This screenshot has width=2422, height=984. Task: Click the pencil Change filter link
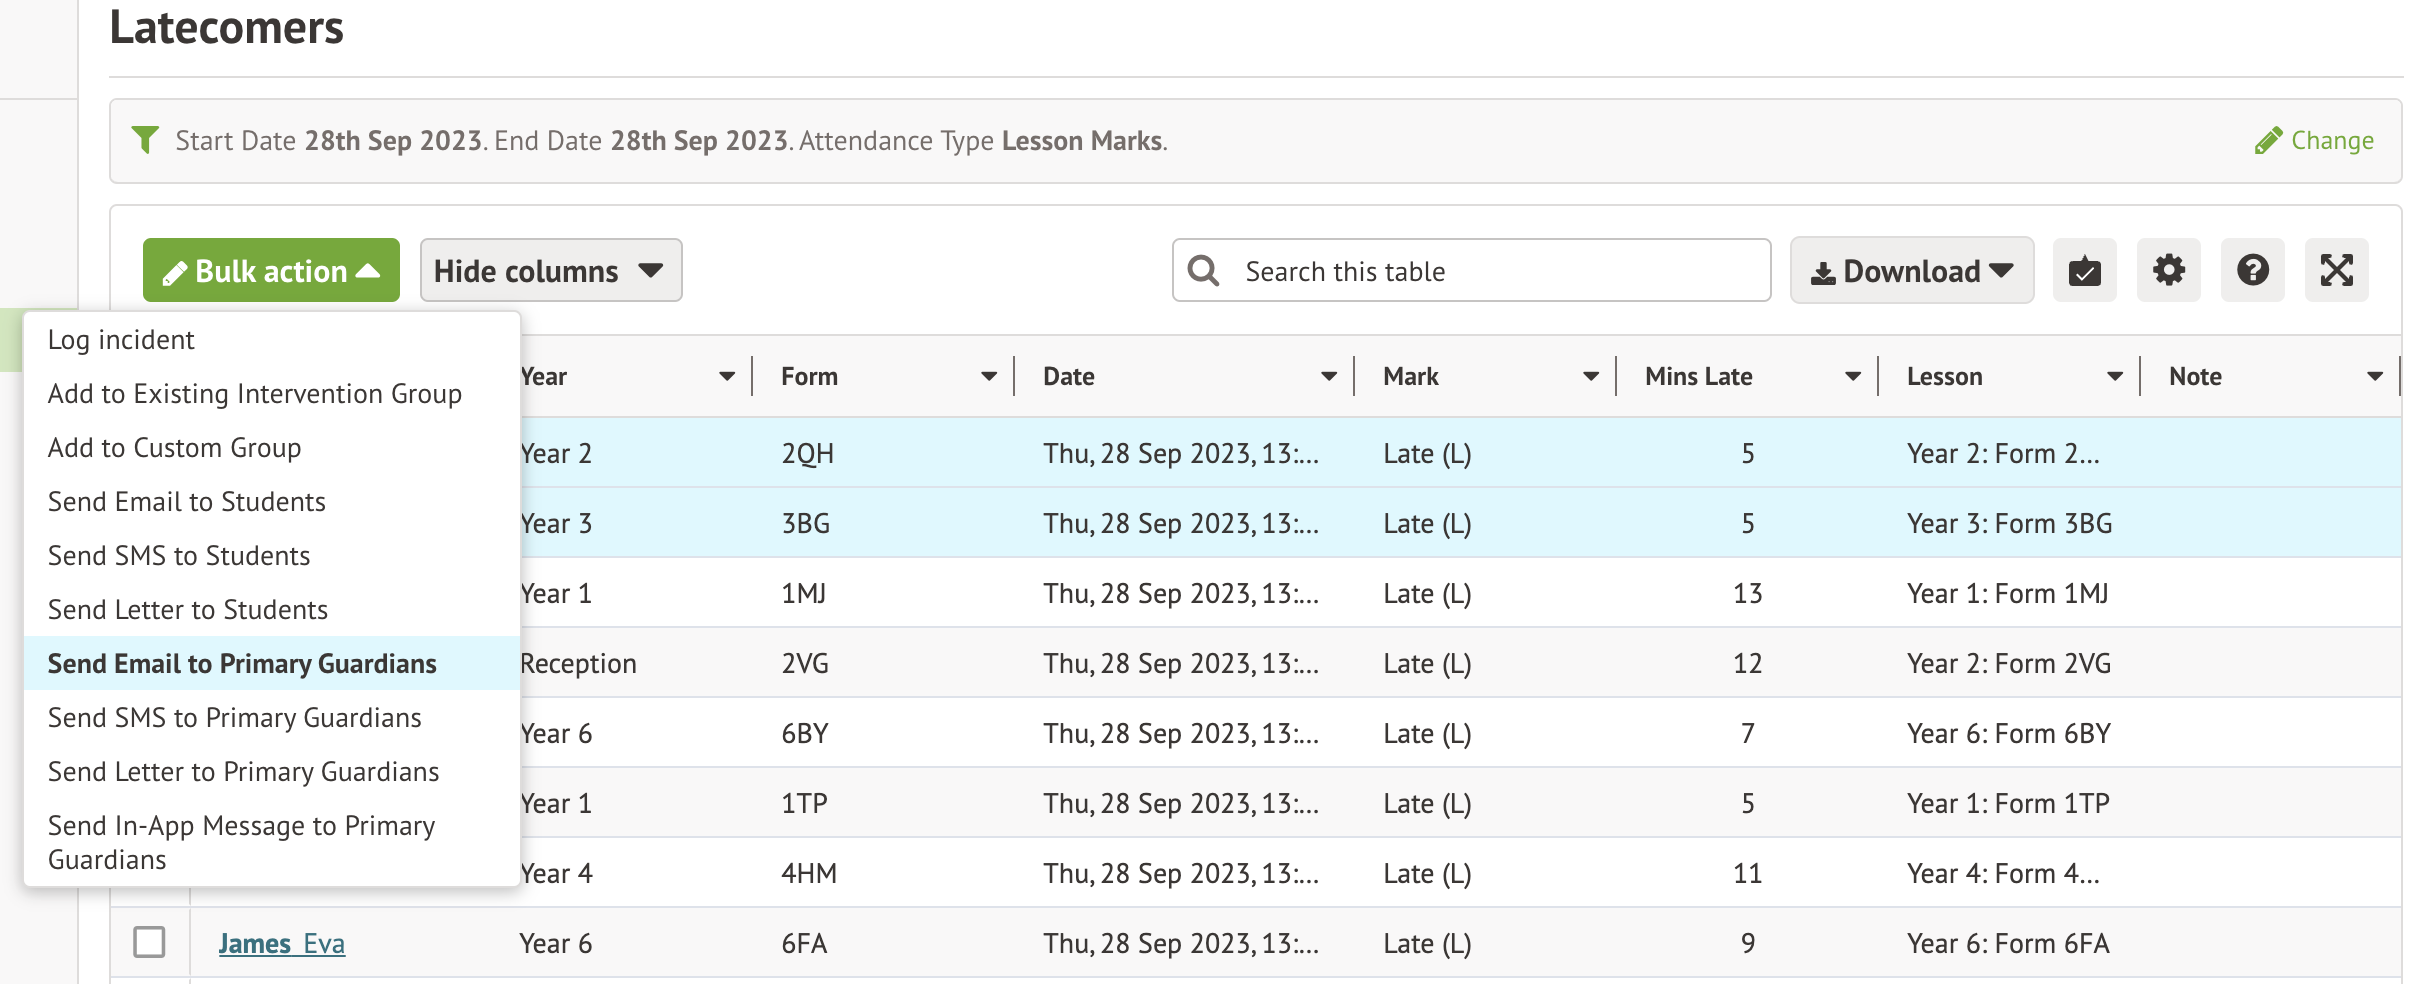[x=2314, y=141]
